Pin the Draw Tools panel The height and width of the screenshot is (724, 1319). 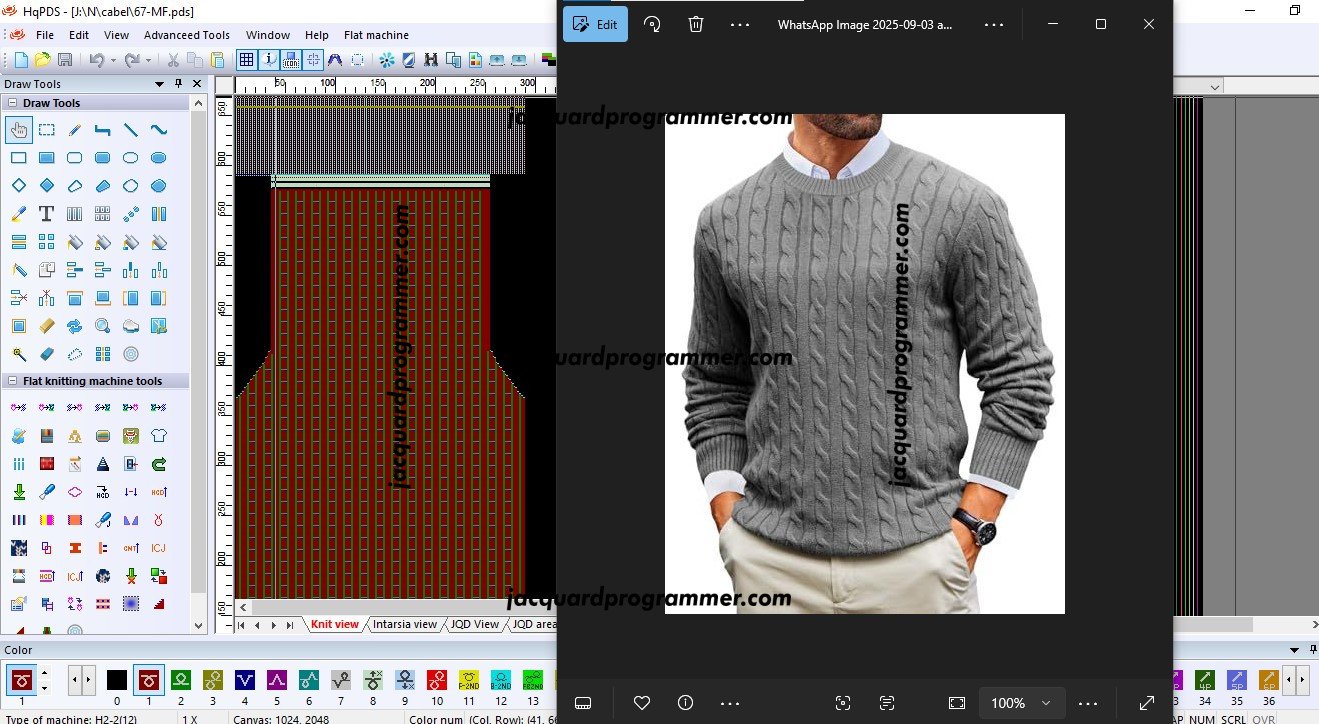(179, 84)
